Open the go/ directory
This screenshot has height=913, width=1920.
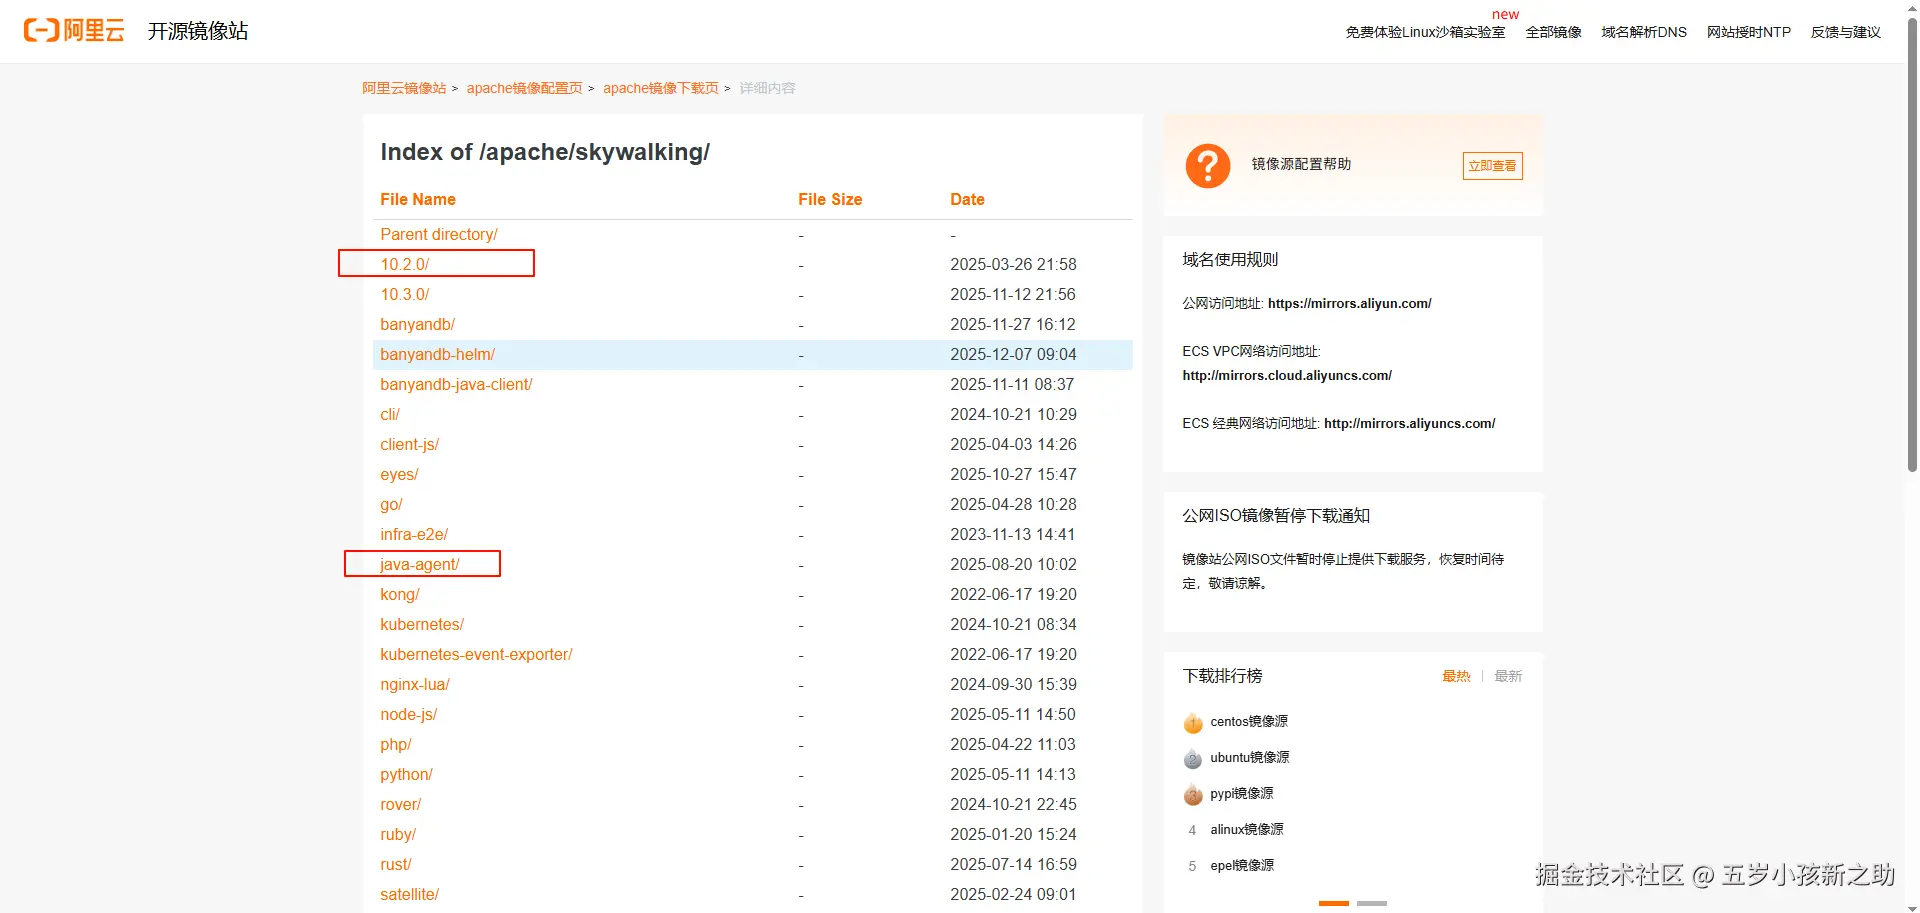pyautogui.click(x=391, y=504)
